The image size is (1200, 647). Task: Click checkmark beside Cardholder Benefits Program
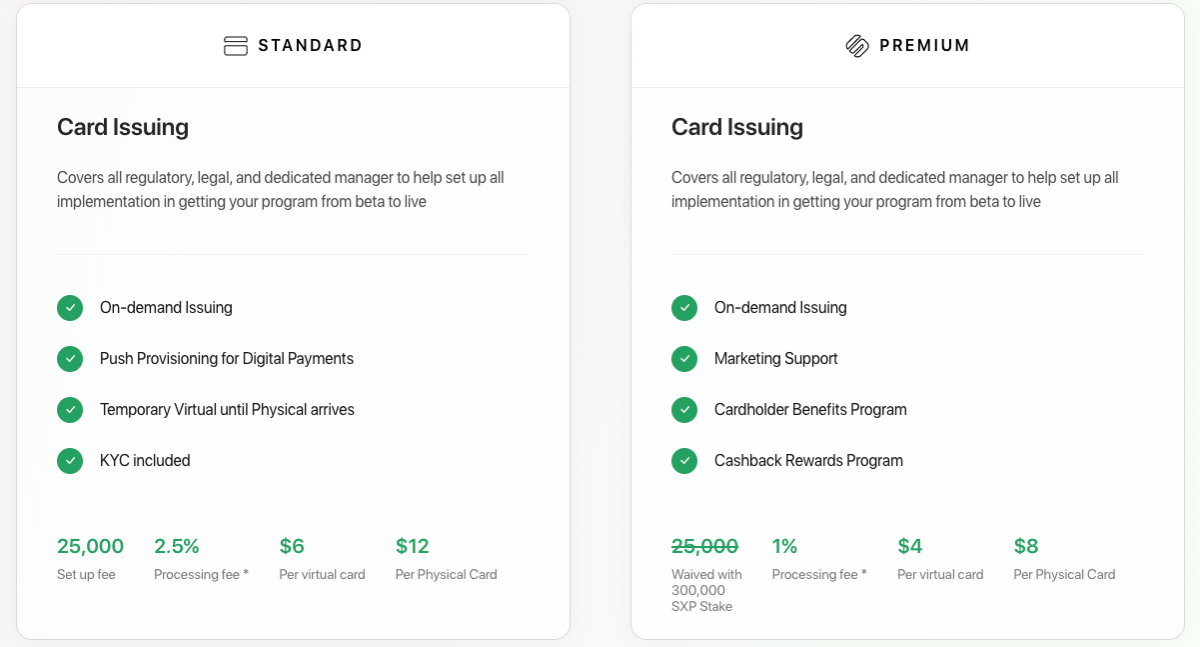pyautogui.click(x=684, y=410)
